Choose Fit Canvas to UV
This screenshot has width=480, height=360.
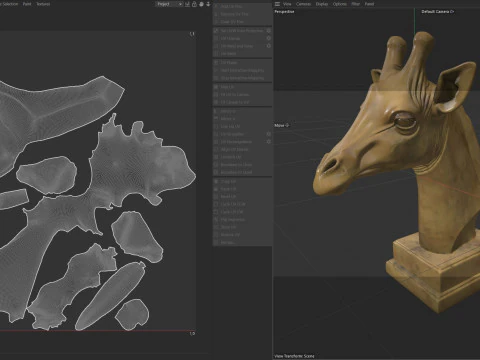pos(242,102)
